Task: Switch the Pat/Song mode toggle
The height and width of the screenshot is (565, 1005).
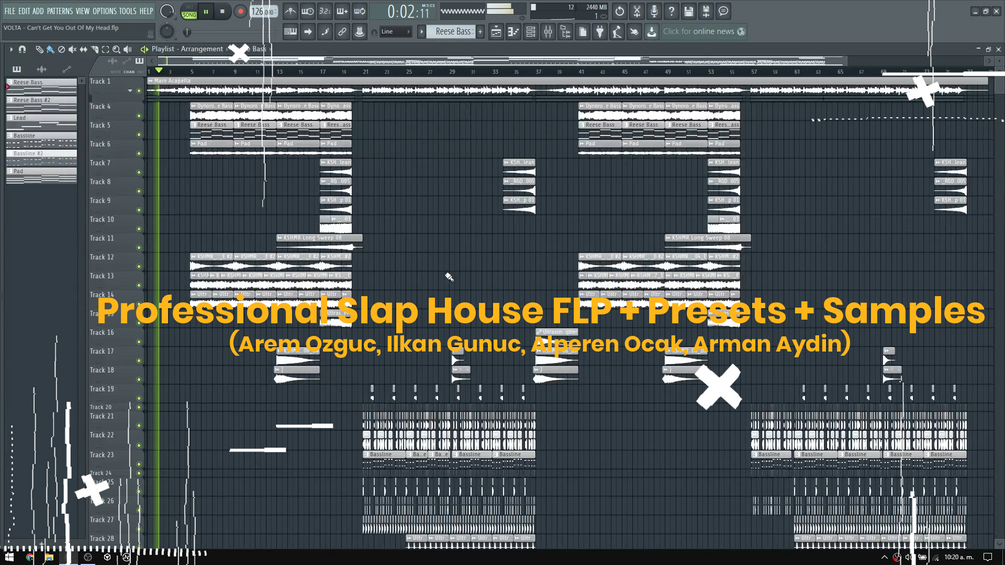Action: (x=189, y=12)
